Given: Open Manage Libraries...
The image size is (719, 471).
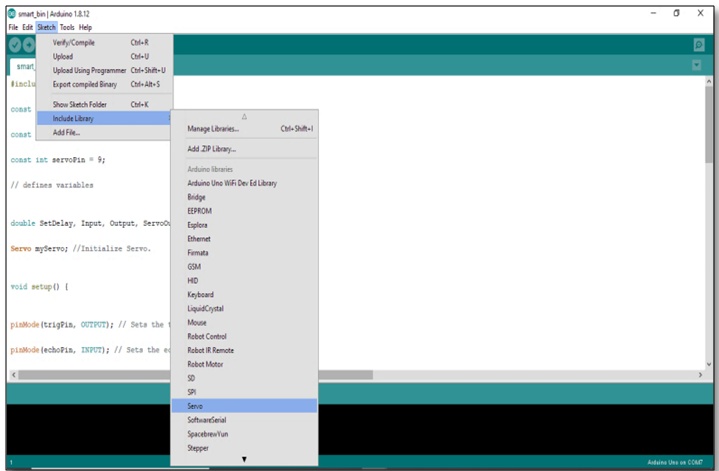Looking at the screenshot, I should click(244, 129).
